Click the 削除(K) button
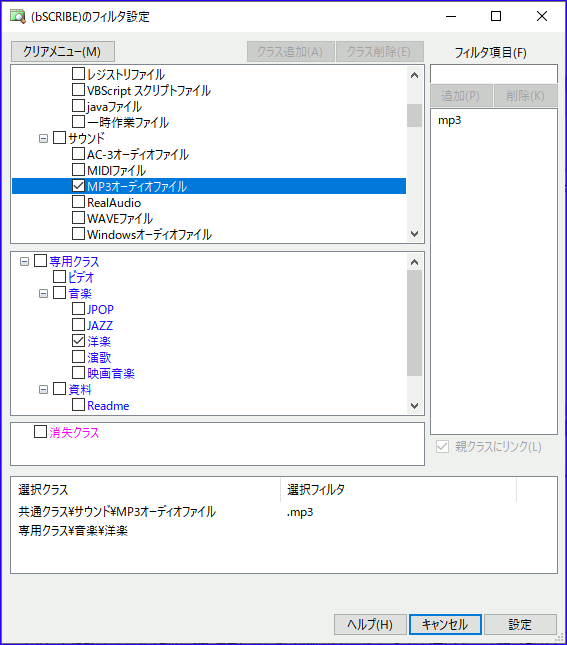 pyautogui.click(x=526, y=96)
